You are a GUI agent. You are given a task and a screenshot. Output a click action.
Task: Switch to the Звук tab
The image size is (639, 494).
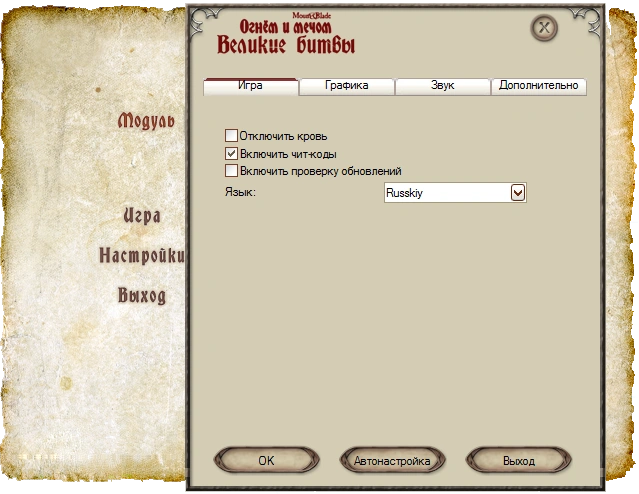[x=443, y=86]
